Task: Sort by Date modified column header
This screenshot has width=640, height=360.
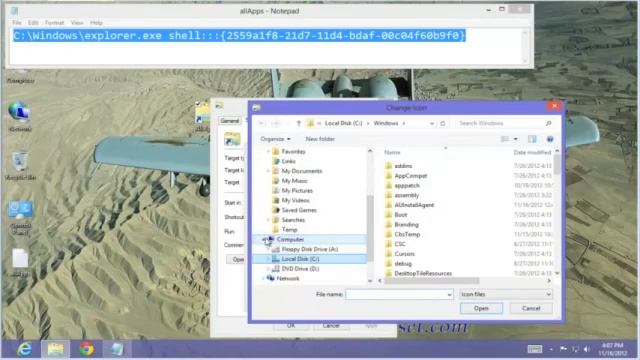Action: point(532,152)
